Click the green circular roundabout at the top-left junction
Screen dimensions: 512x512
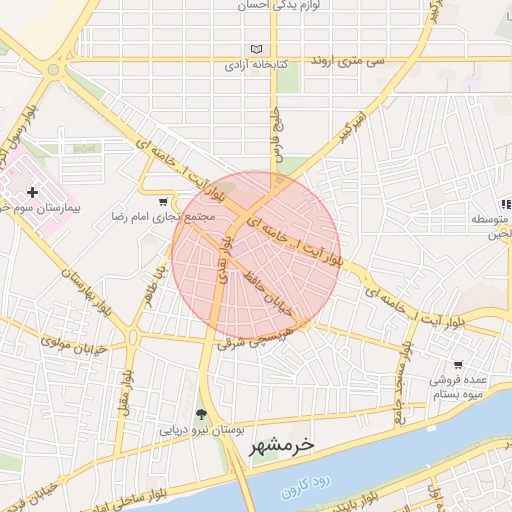pos(53,70)
